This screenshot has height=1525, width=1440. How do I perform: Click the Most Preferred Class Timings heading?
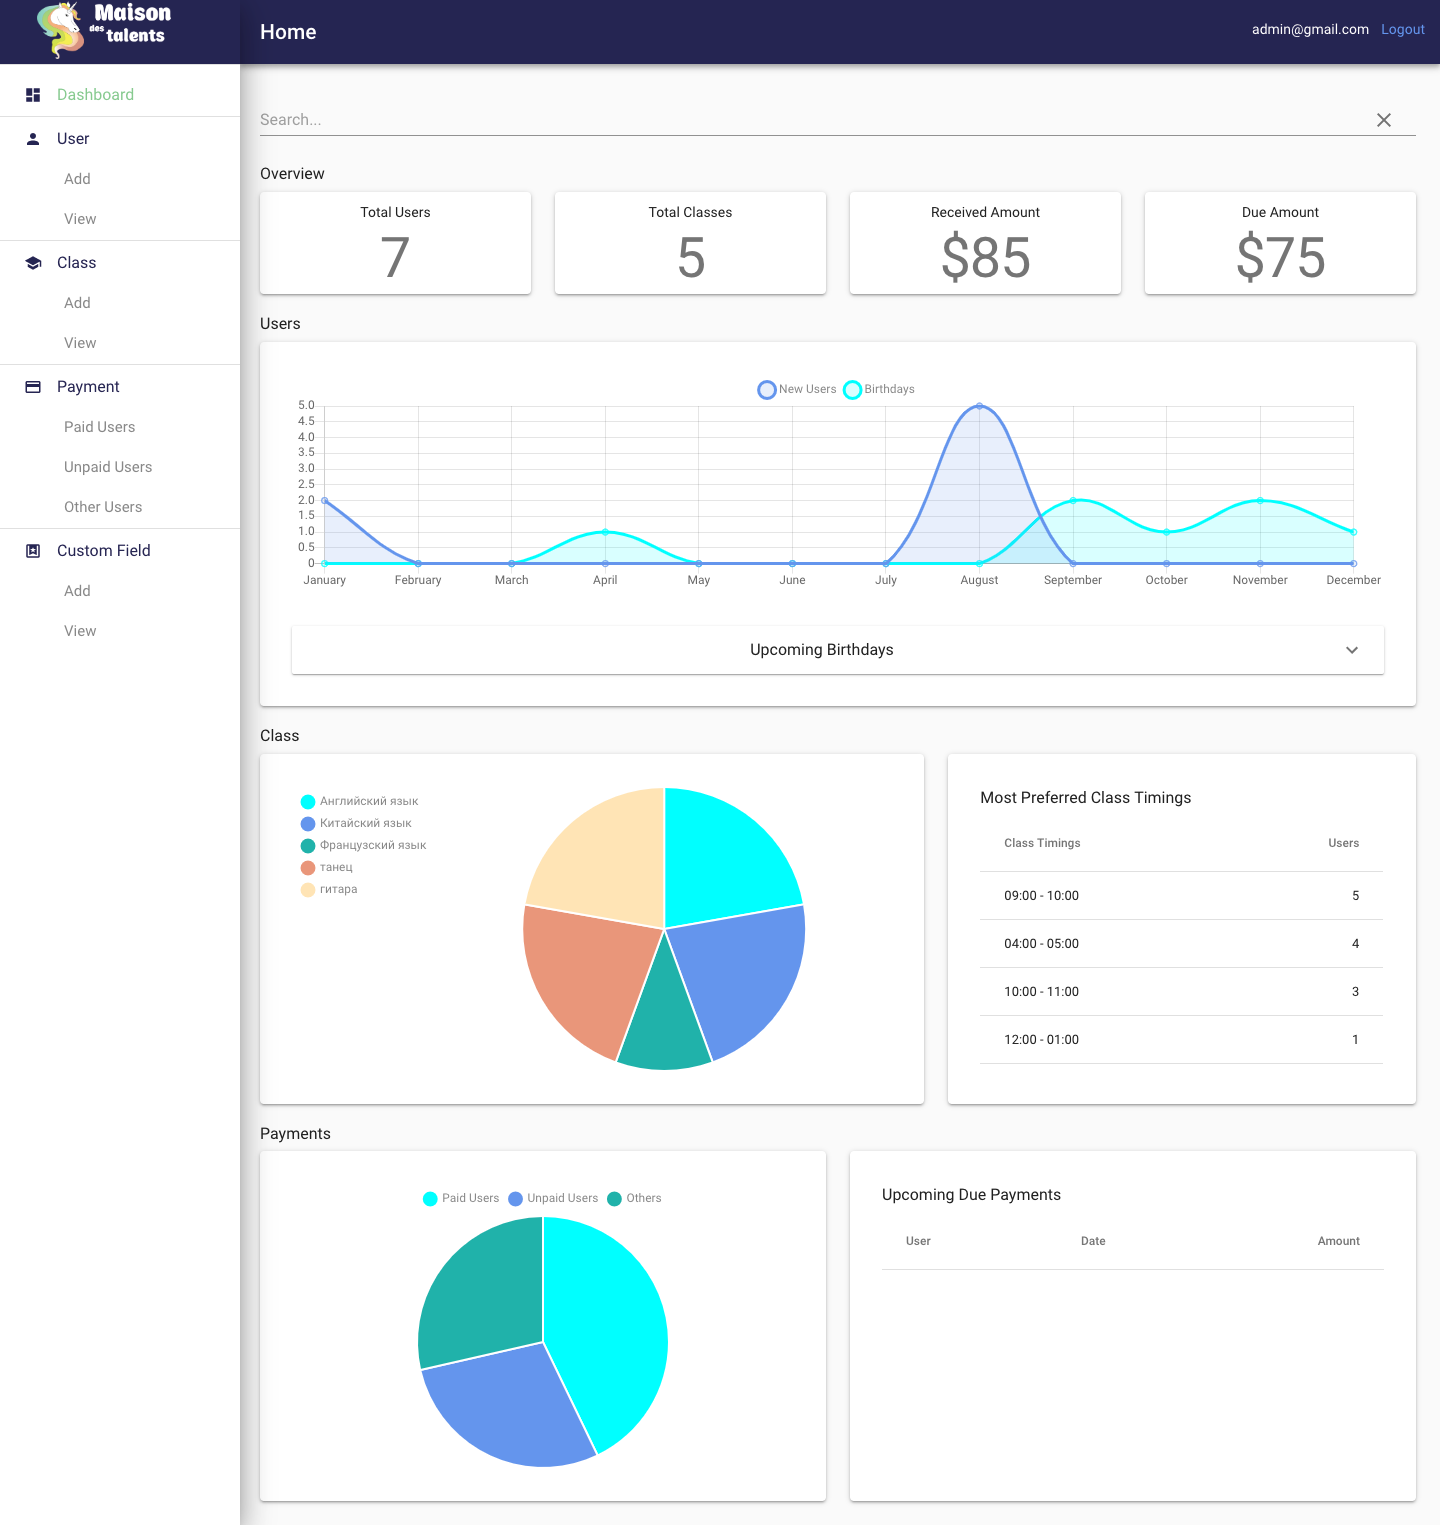coord(1085,798)
